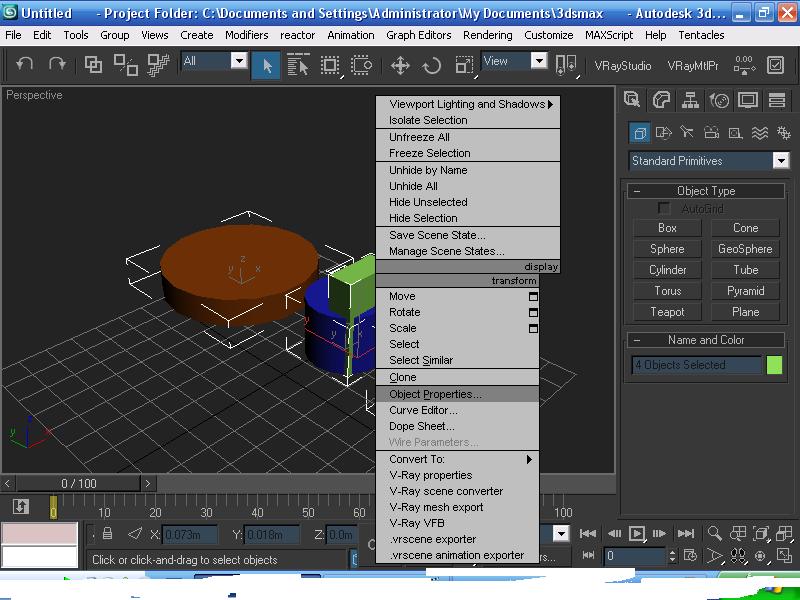The image size is (800, 600).
Task: Show the Cameras creation category
Action: click(711, 133)
